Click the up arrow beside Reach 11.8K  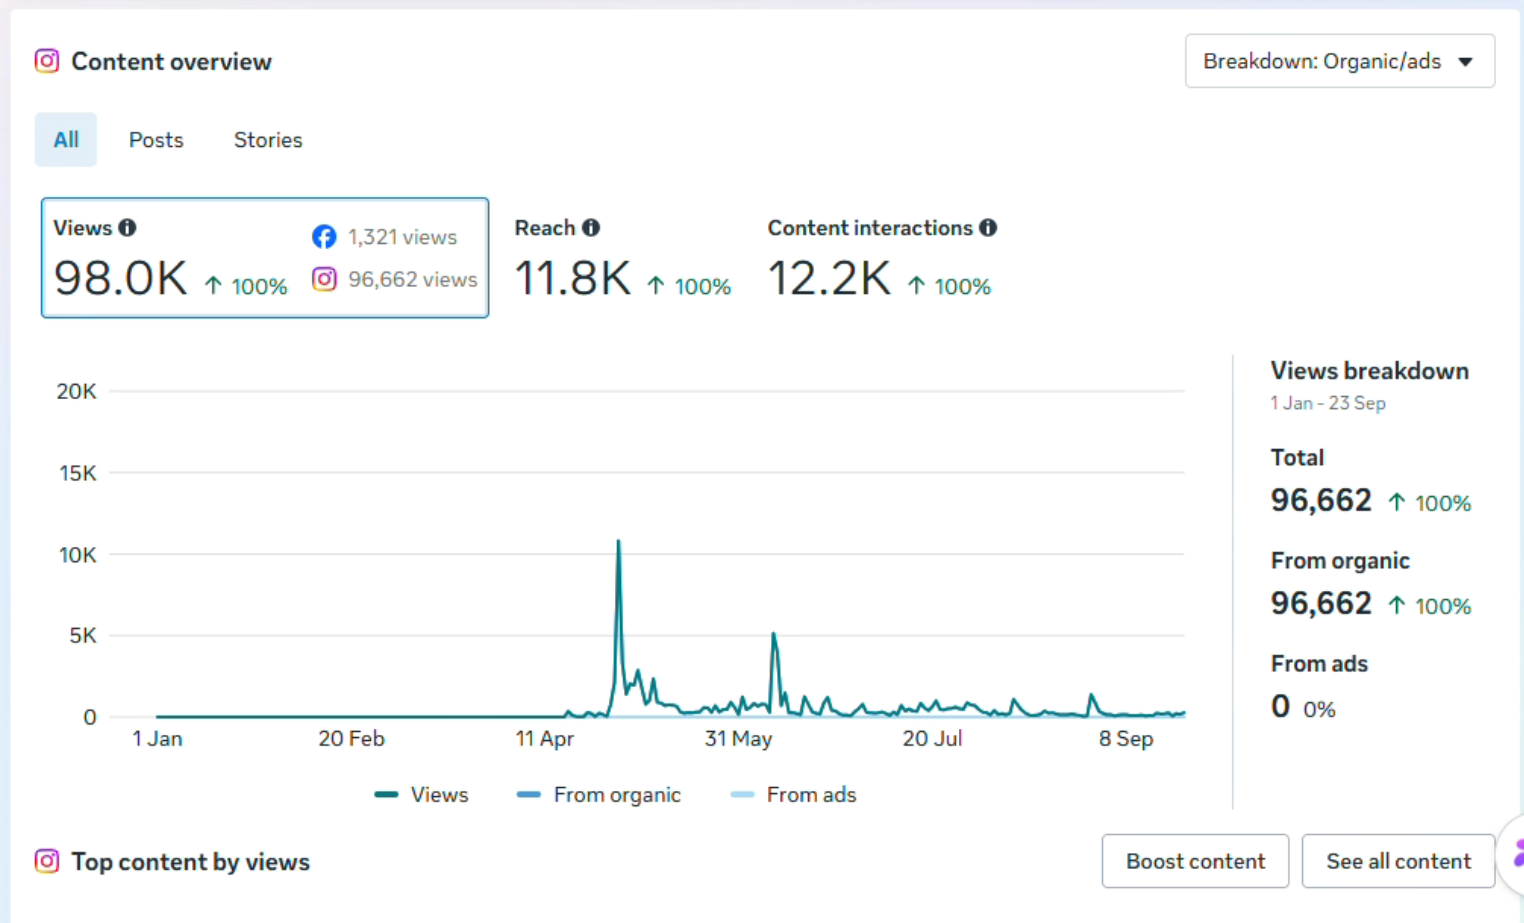[x=656, y=286]
